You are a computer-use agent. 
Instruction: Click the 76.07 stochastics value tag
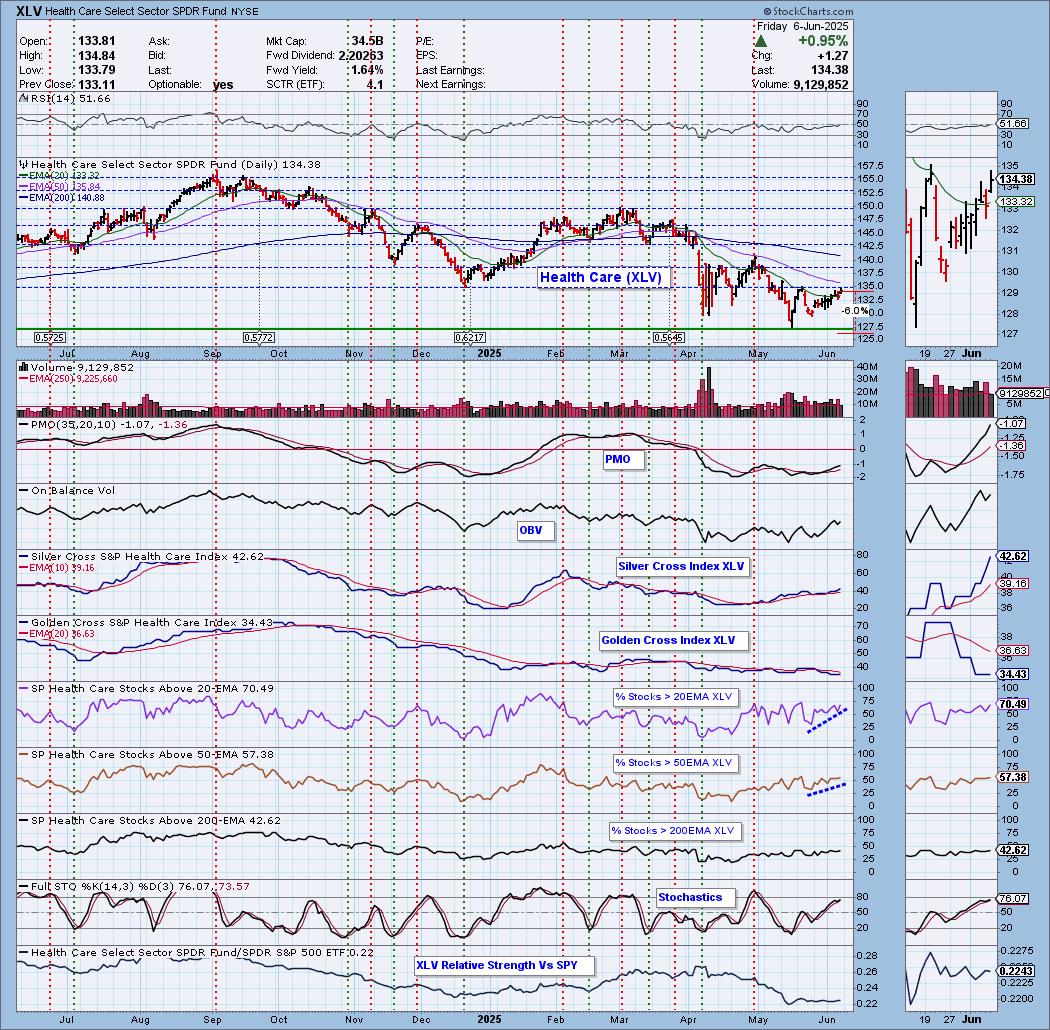tap(1013, 899)
